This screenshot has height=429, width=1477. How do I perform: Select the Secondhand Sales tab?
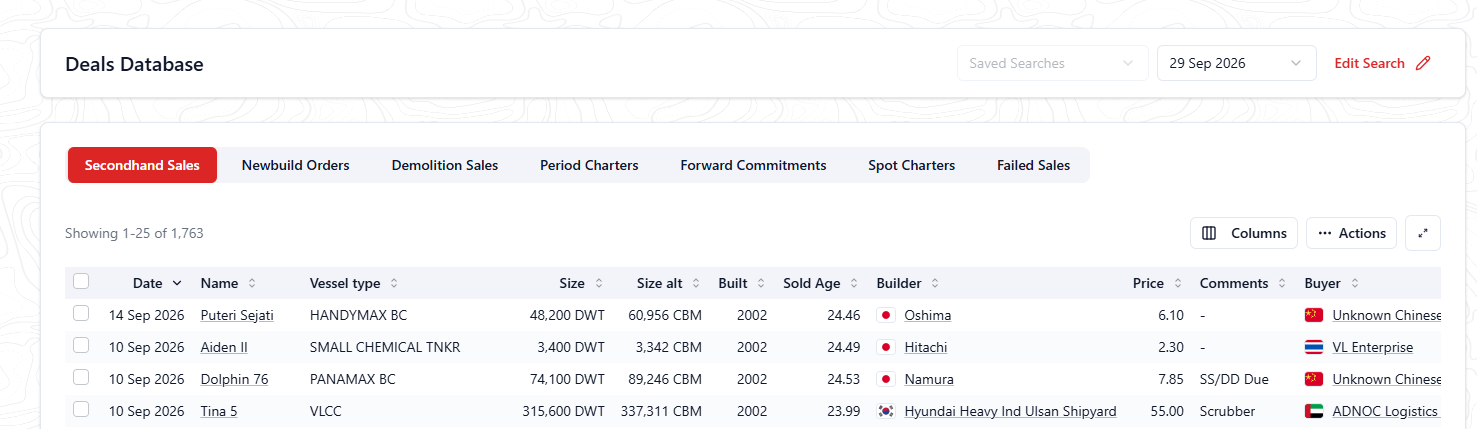pyautogui.click(x=142, y=165)
